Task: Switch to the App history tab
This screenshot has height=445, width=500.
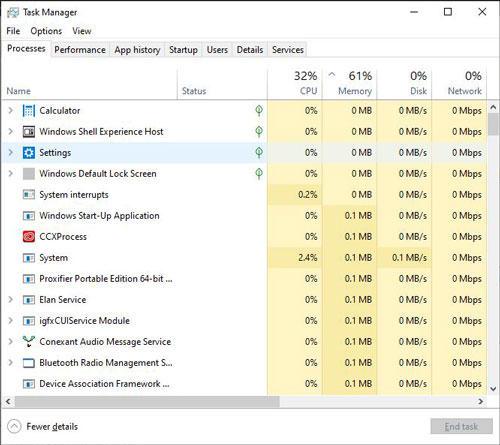Action: click(137, 50)
